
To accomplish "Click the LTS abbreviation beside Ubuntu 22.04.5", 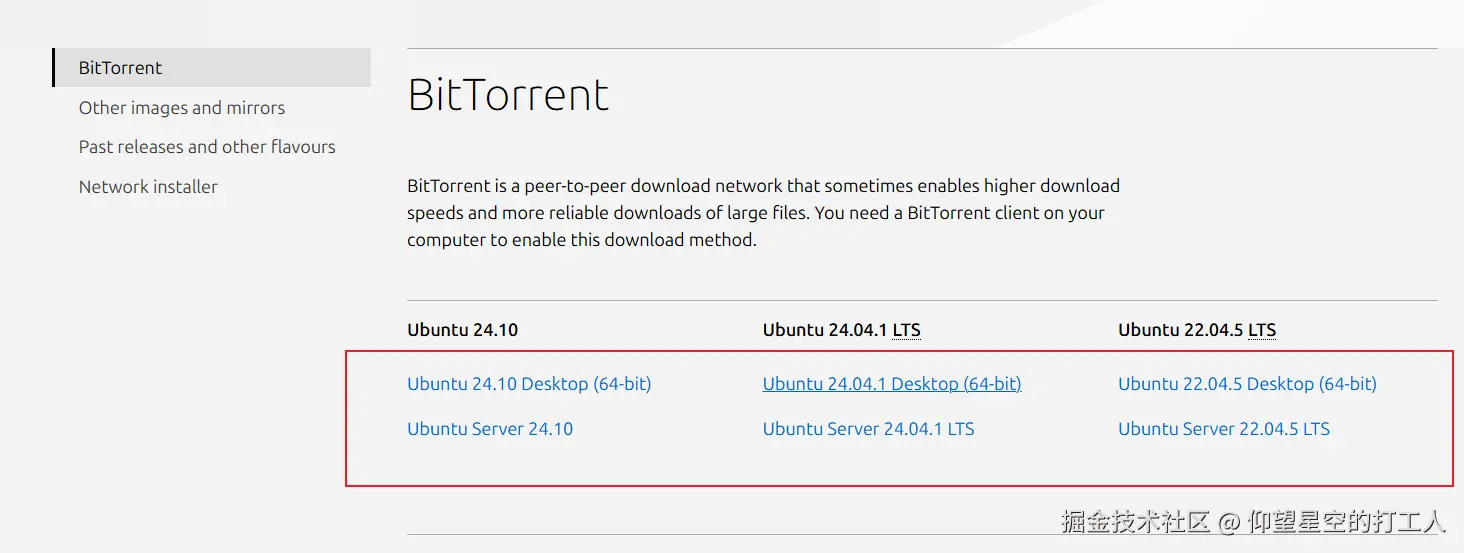I will [x=1262, y=330].
